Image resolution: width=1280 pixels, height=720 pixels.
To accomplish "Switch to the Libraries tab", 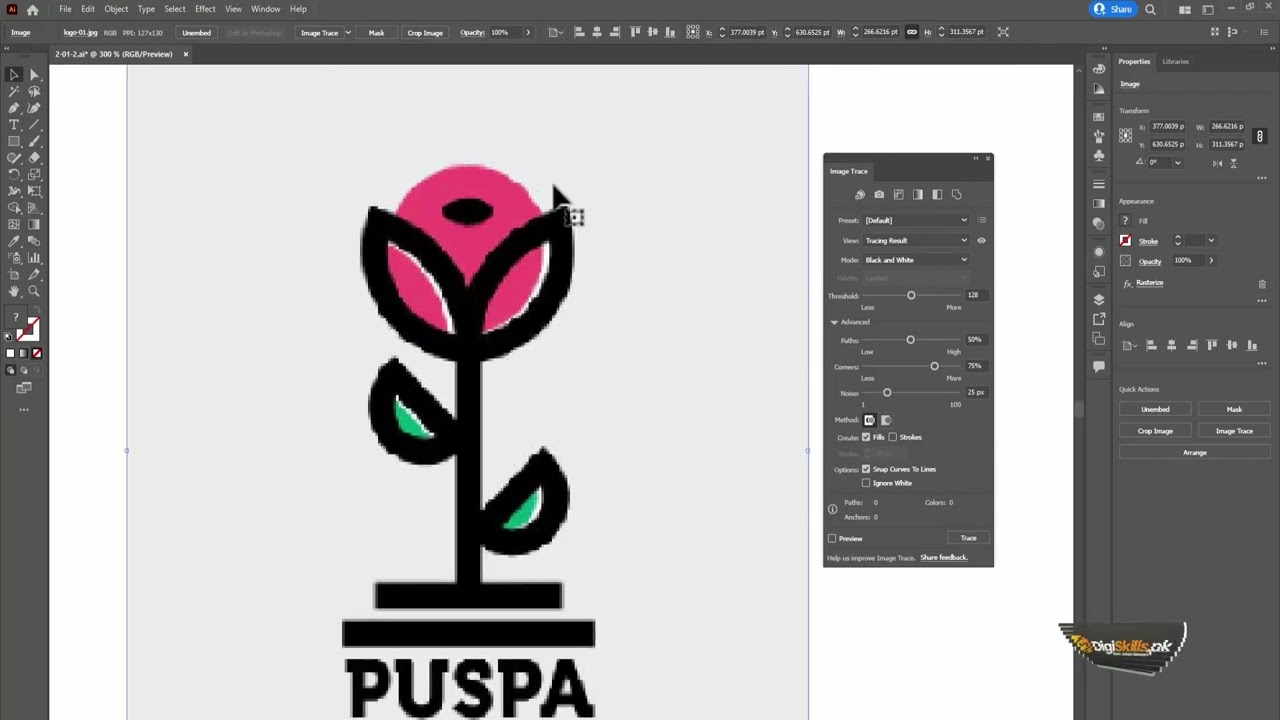I will [x=1176, y=62].
